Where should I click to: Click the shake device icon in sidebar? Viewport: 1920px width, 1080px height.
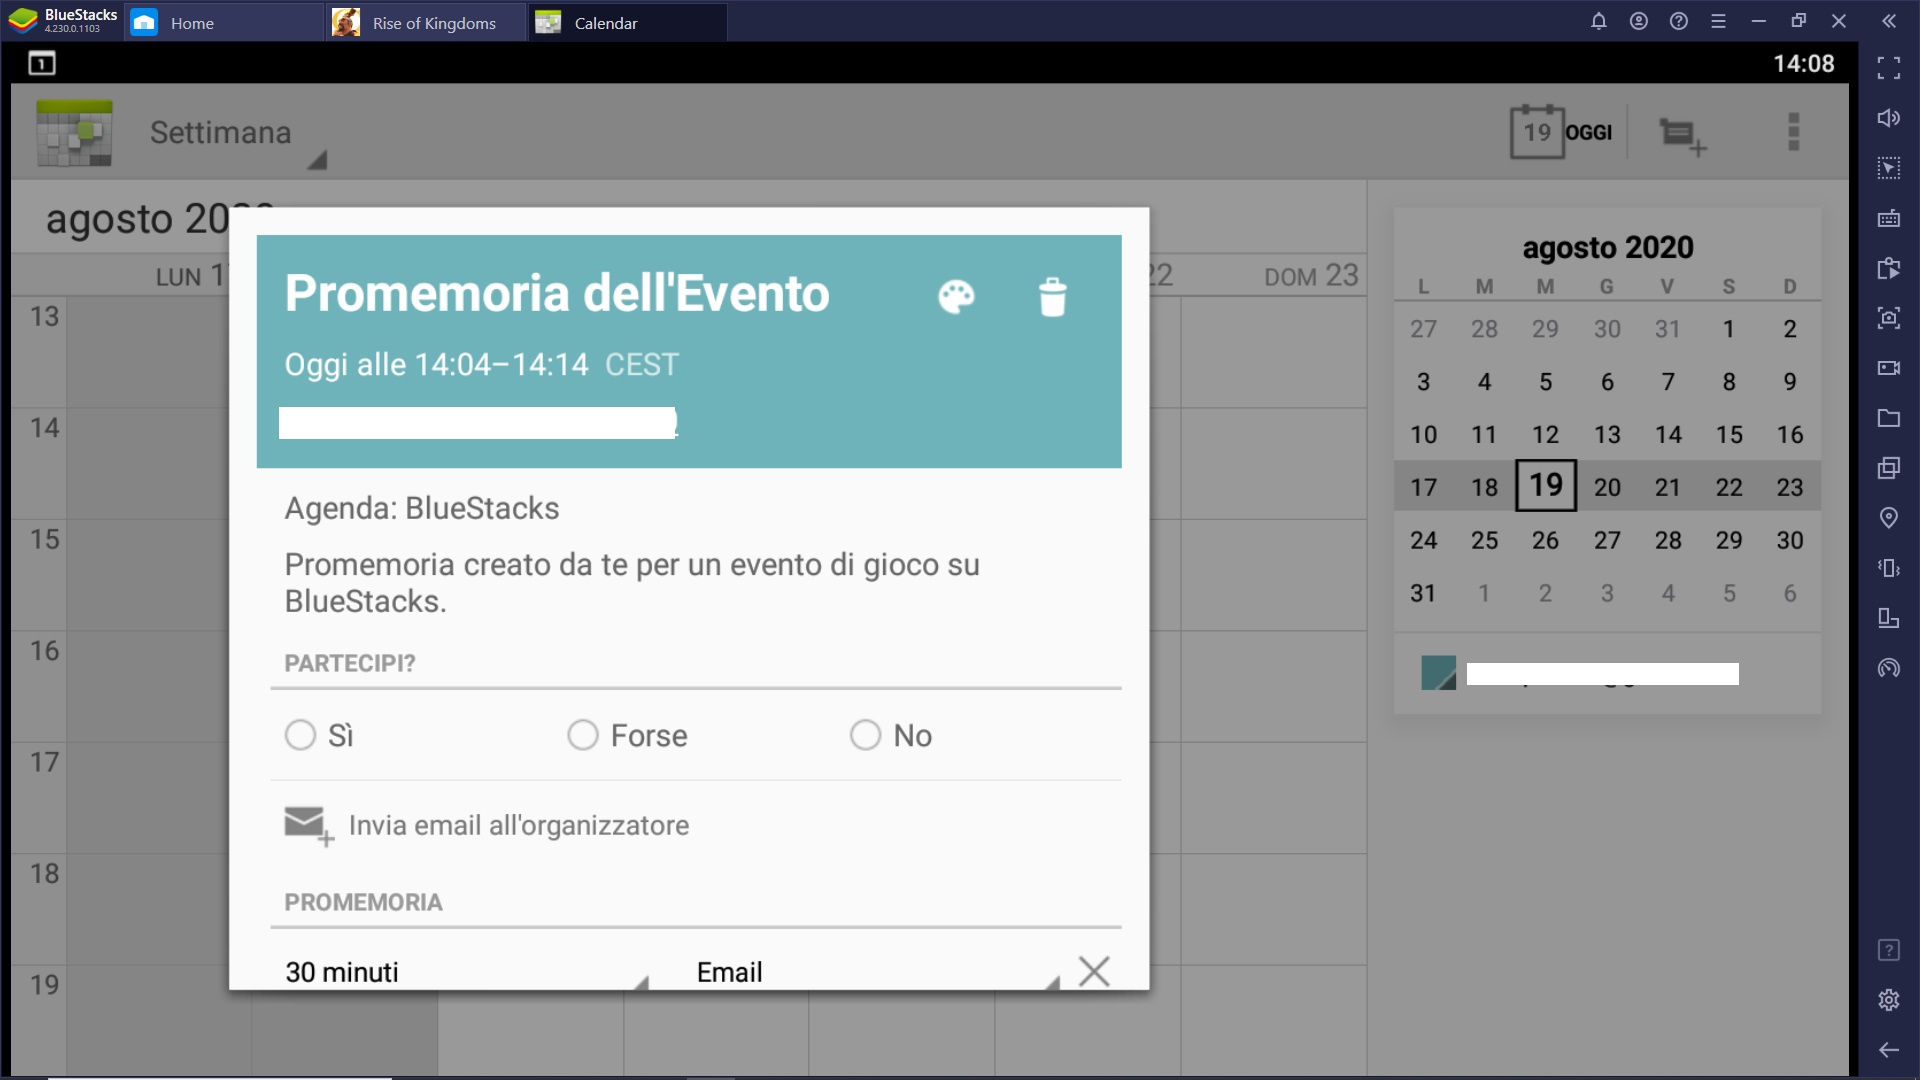point(1889,568)
